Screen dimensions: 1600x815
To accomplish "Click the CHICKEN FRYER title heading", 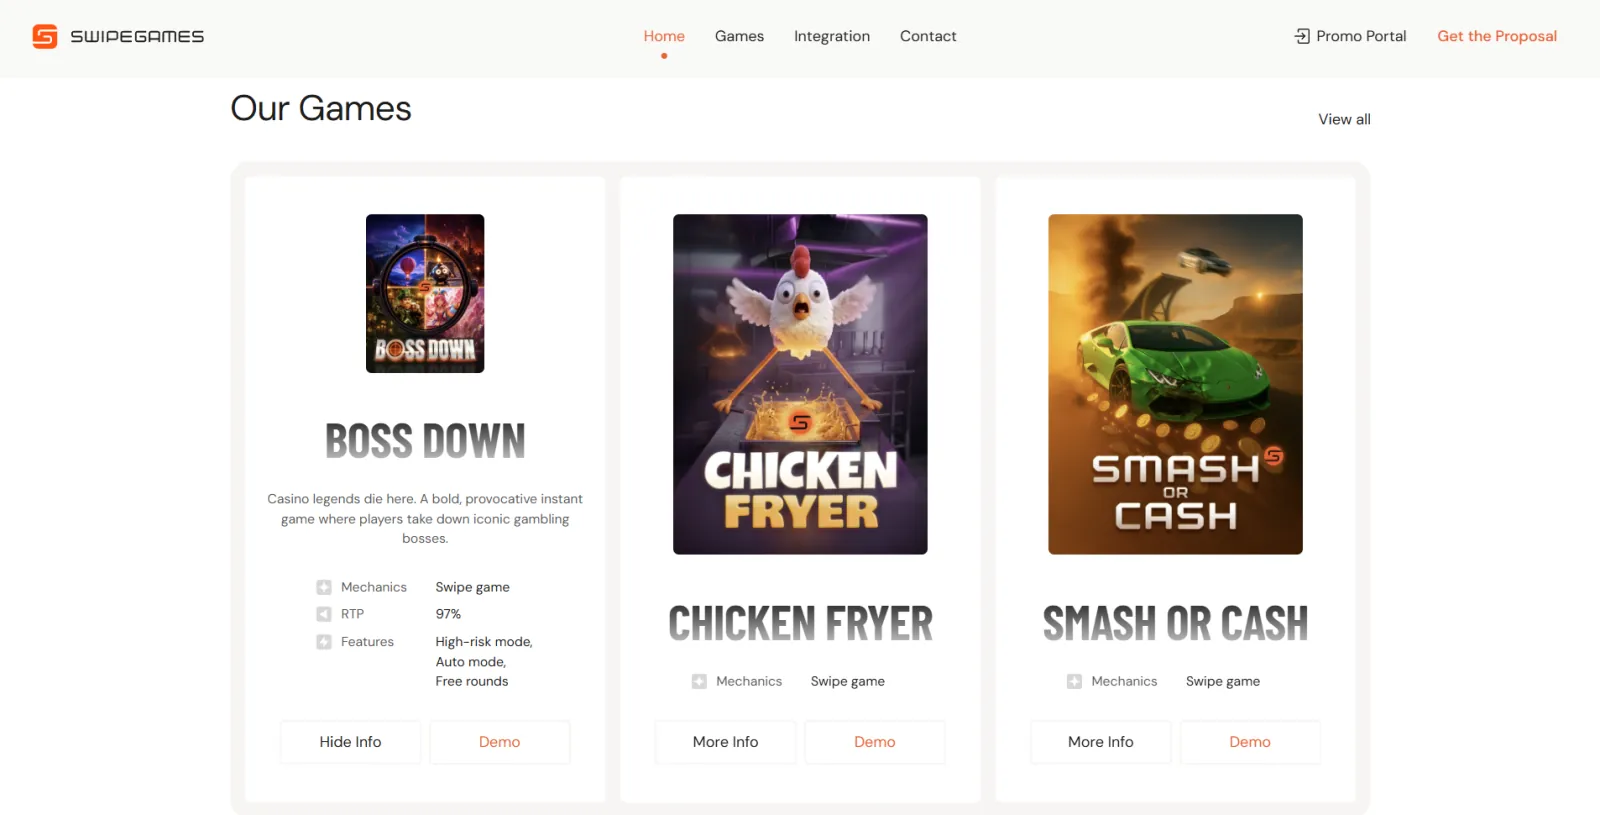I will coord(800,624).
